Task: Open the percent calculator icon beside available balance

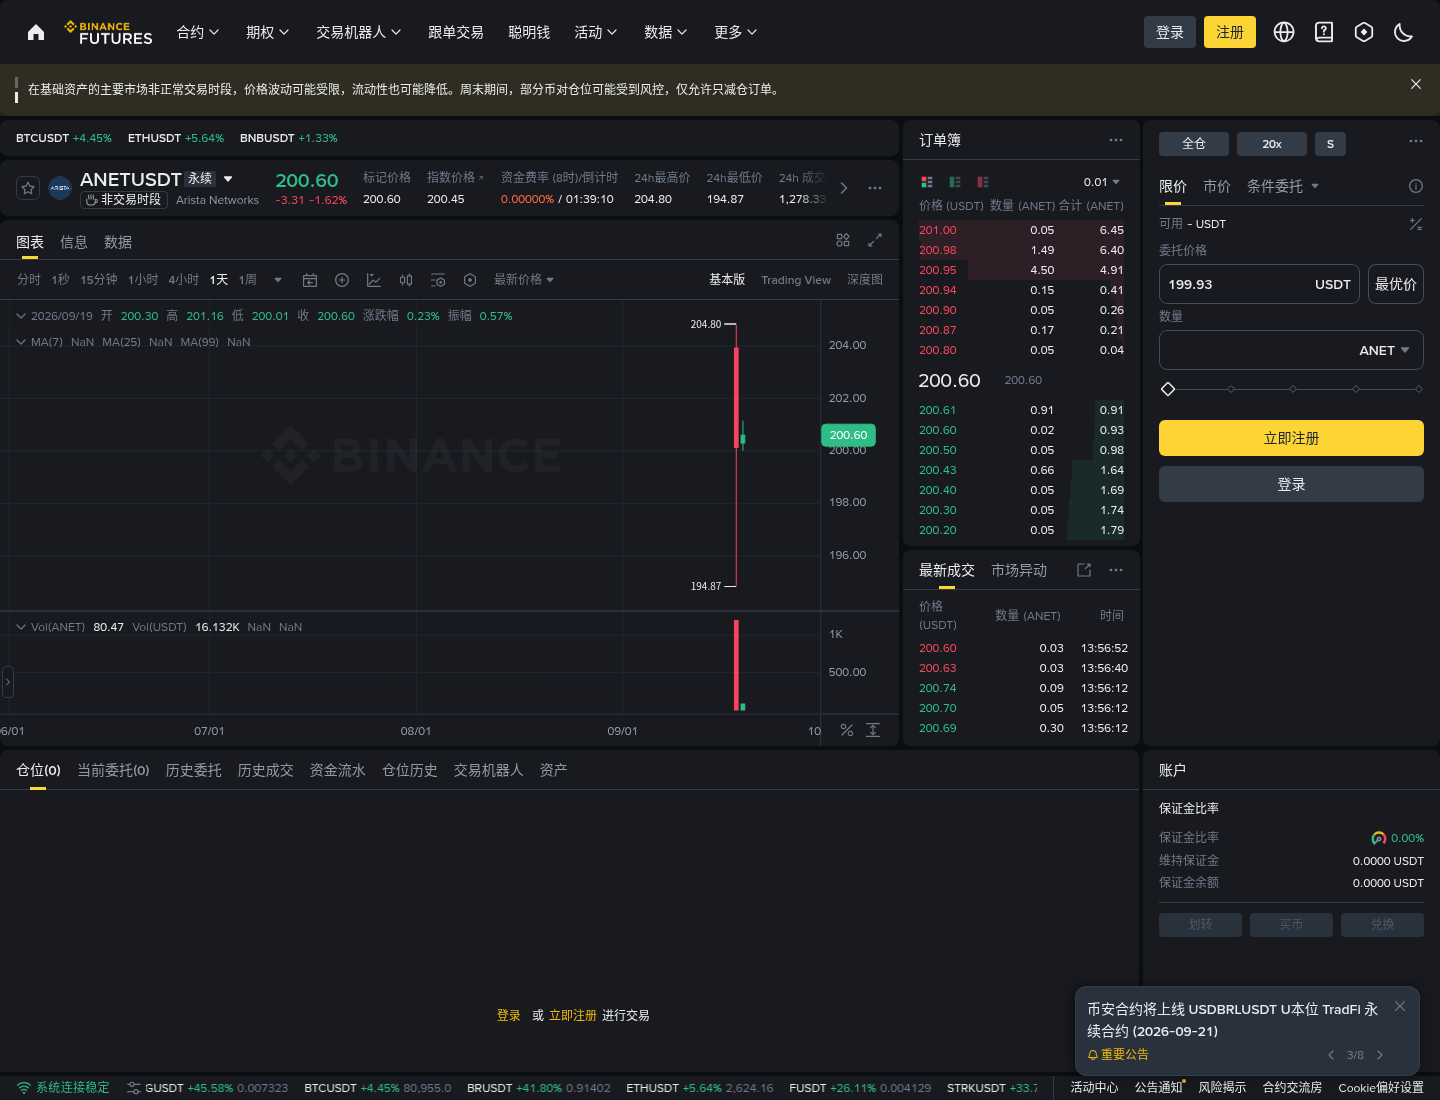Action: coord(1416,224)
